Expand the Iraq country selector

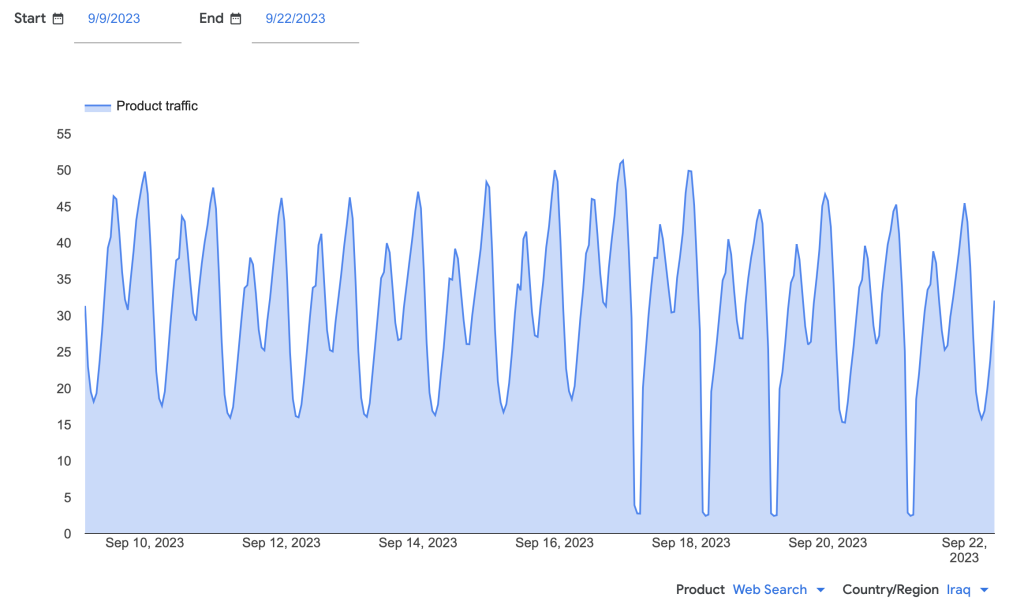point(958,590)
